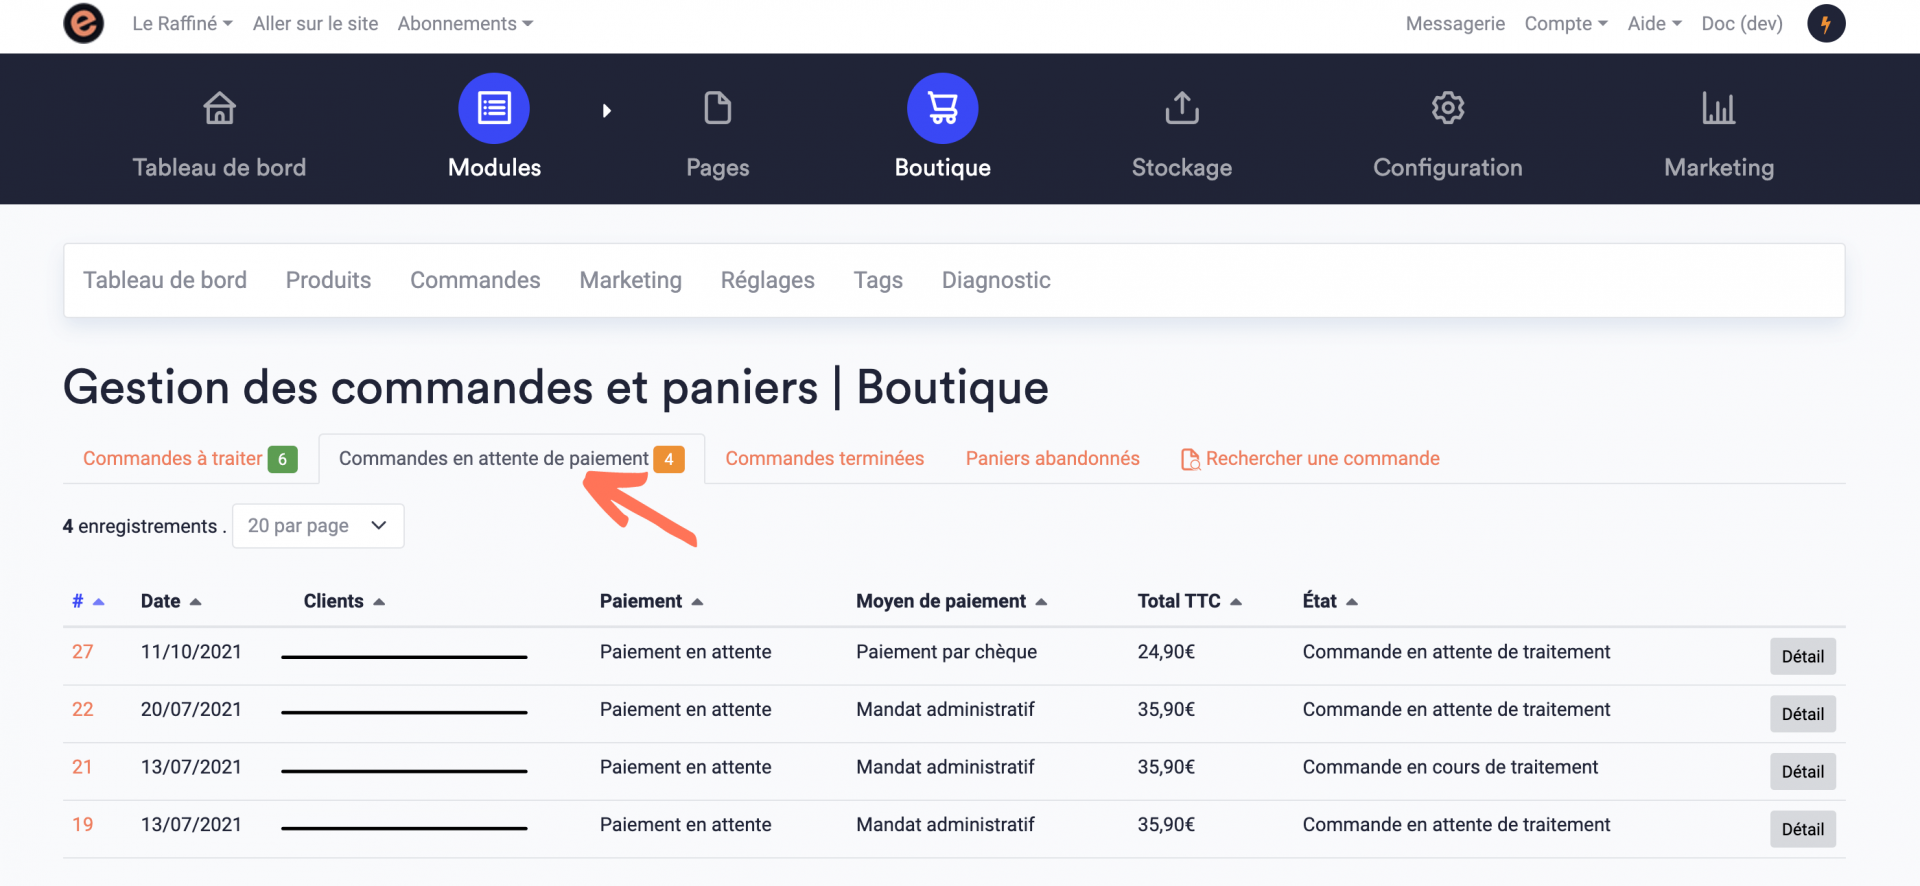Click the lightning bolt avatar icon
This screenshot has height=886, width=1920.
1825,23
